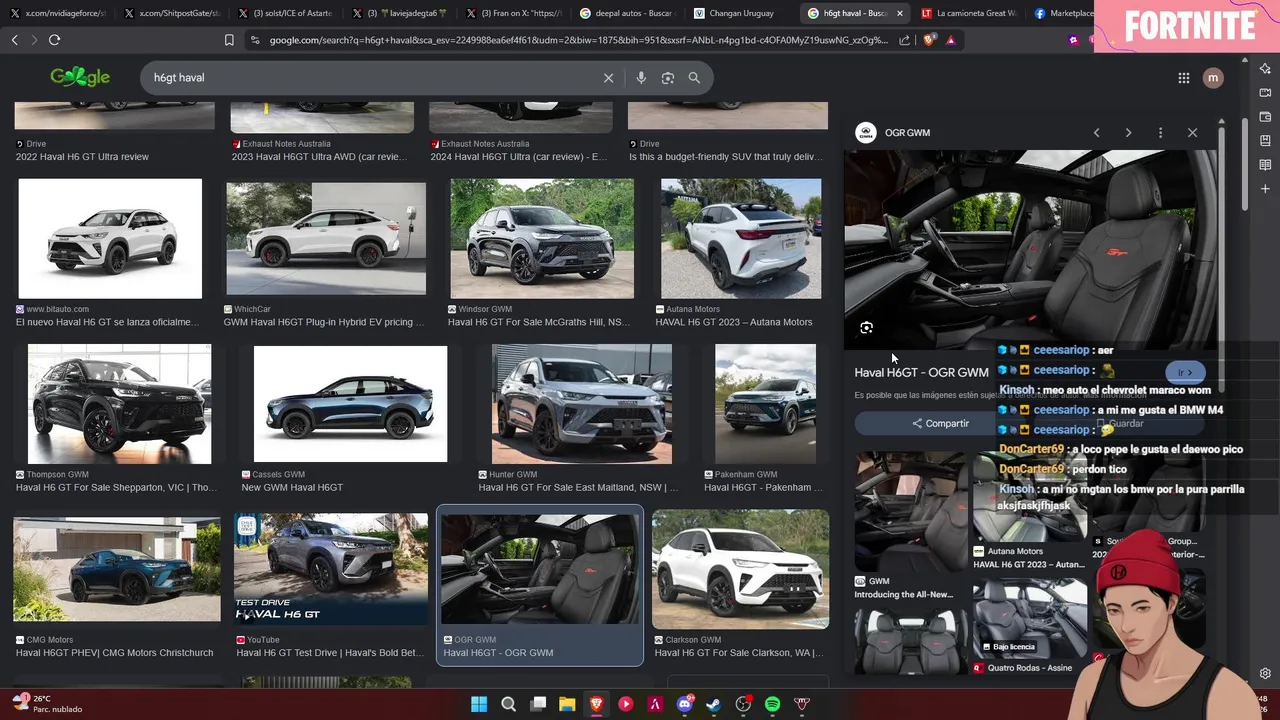Open File Explorer from the taskbar
This screenshot has width=1280, height=720.
click(567, 704)
